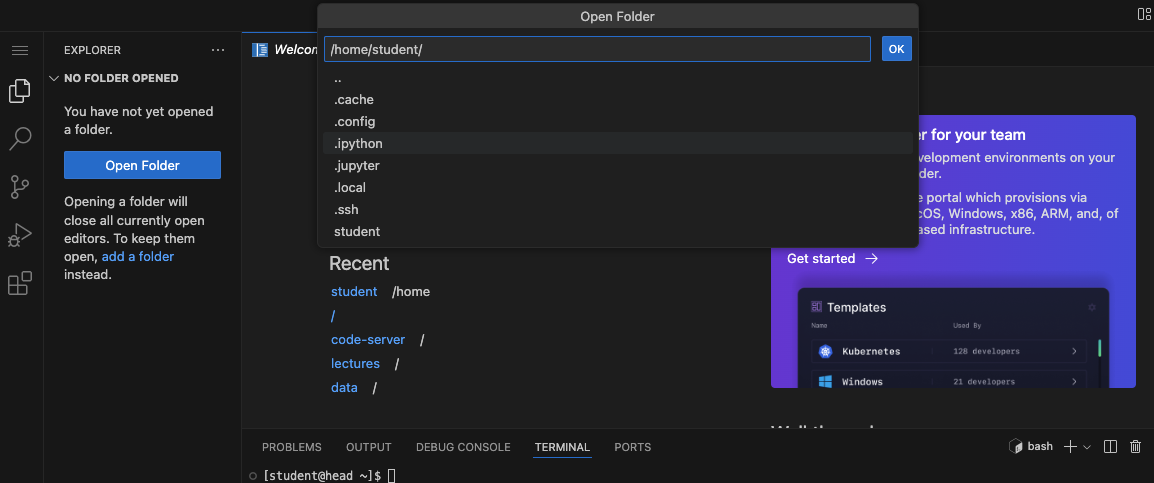Click the blue Open Folder button
Screen dimensions: 1154x483
142,166
